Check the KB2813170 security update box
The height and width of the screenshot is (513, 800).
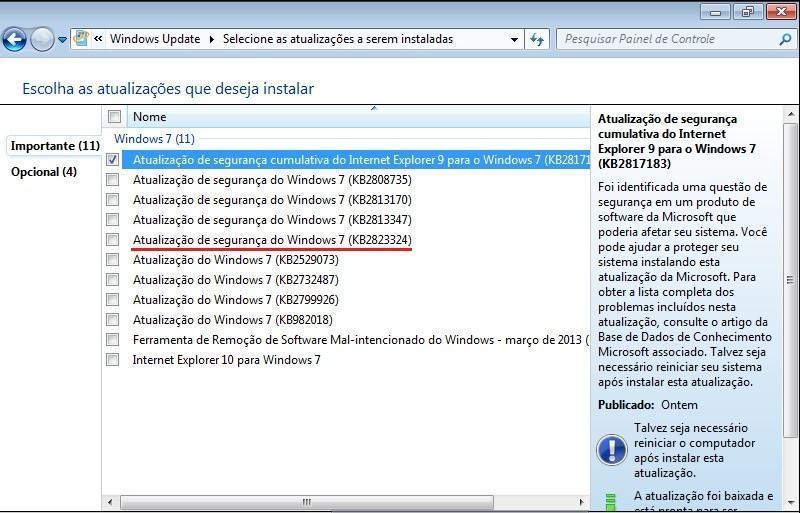[112, 200]
